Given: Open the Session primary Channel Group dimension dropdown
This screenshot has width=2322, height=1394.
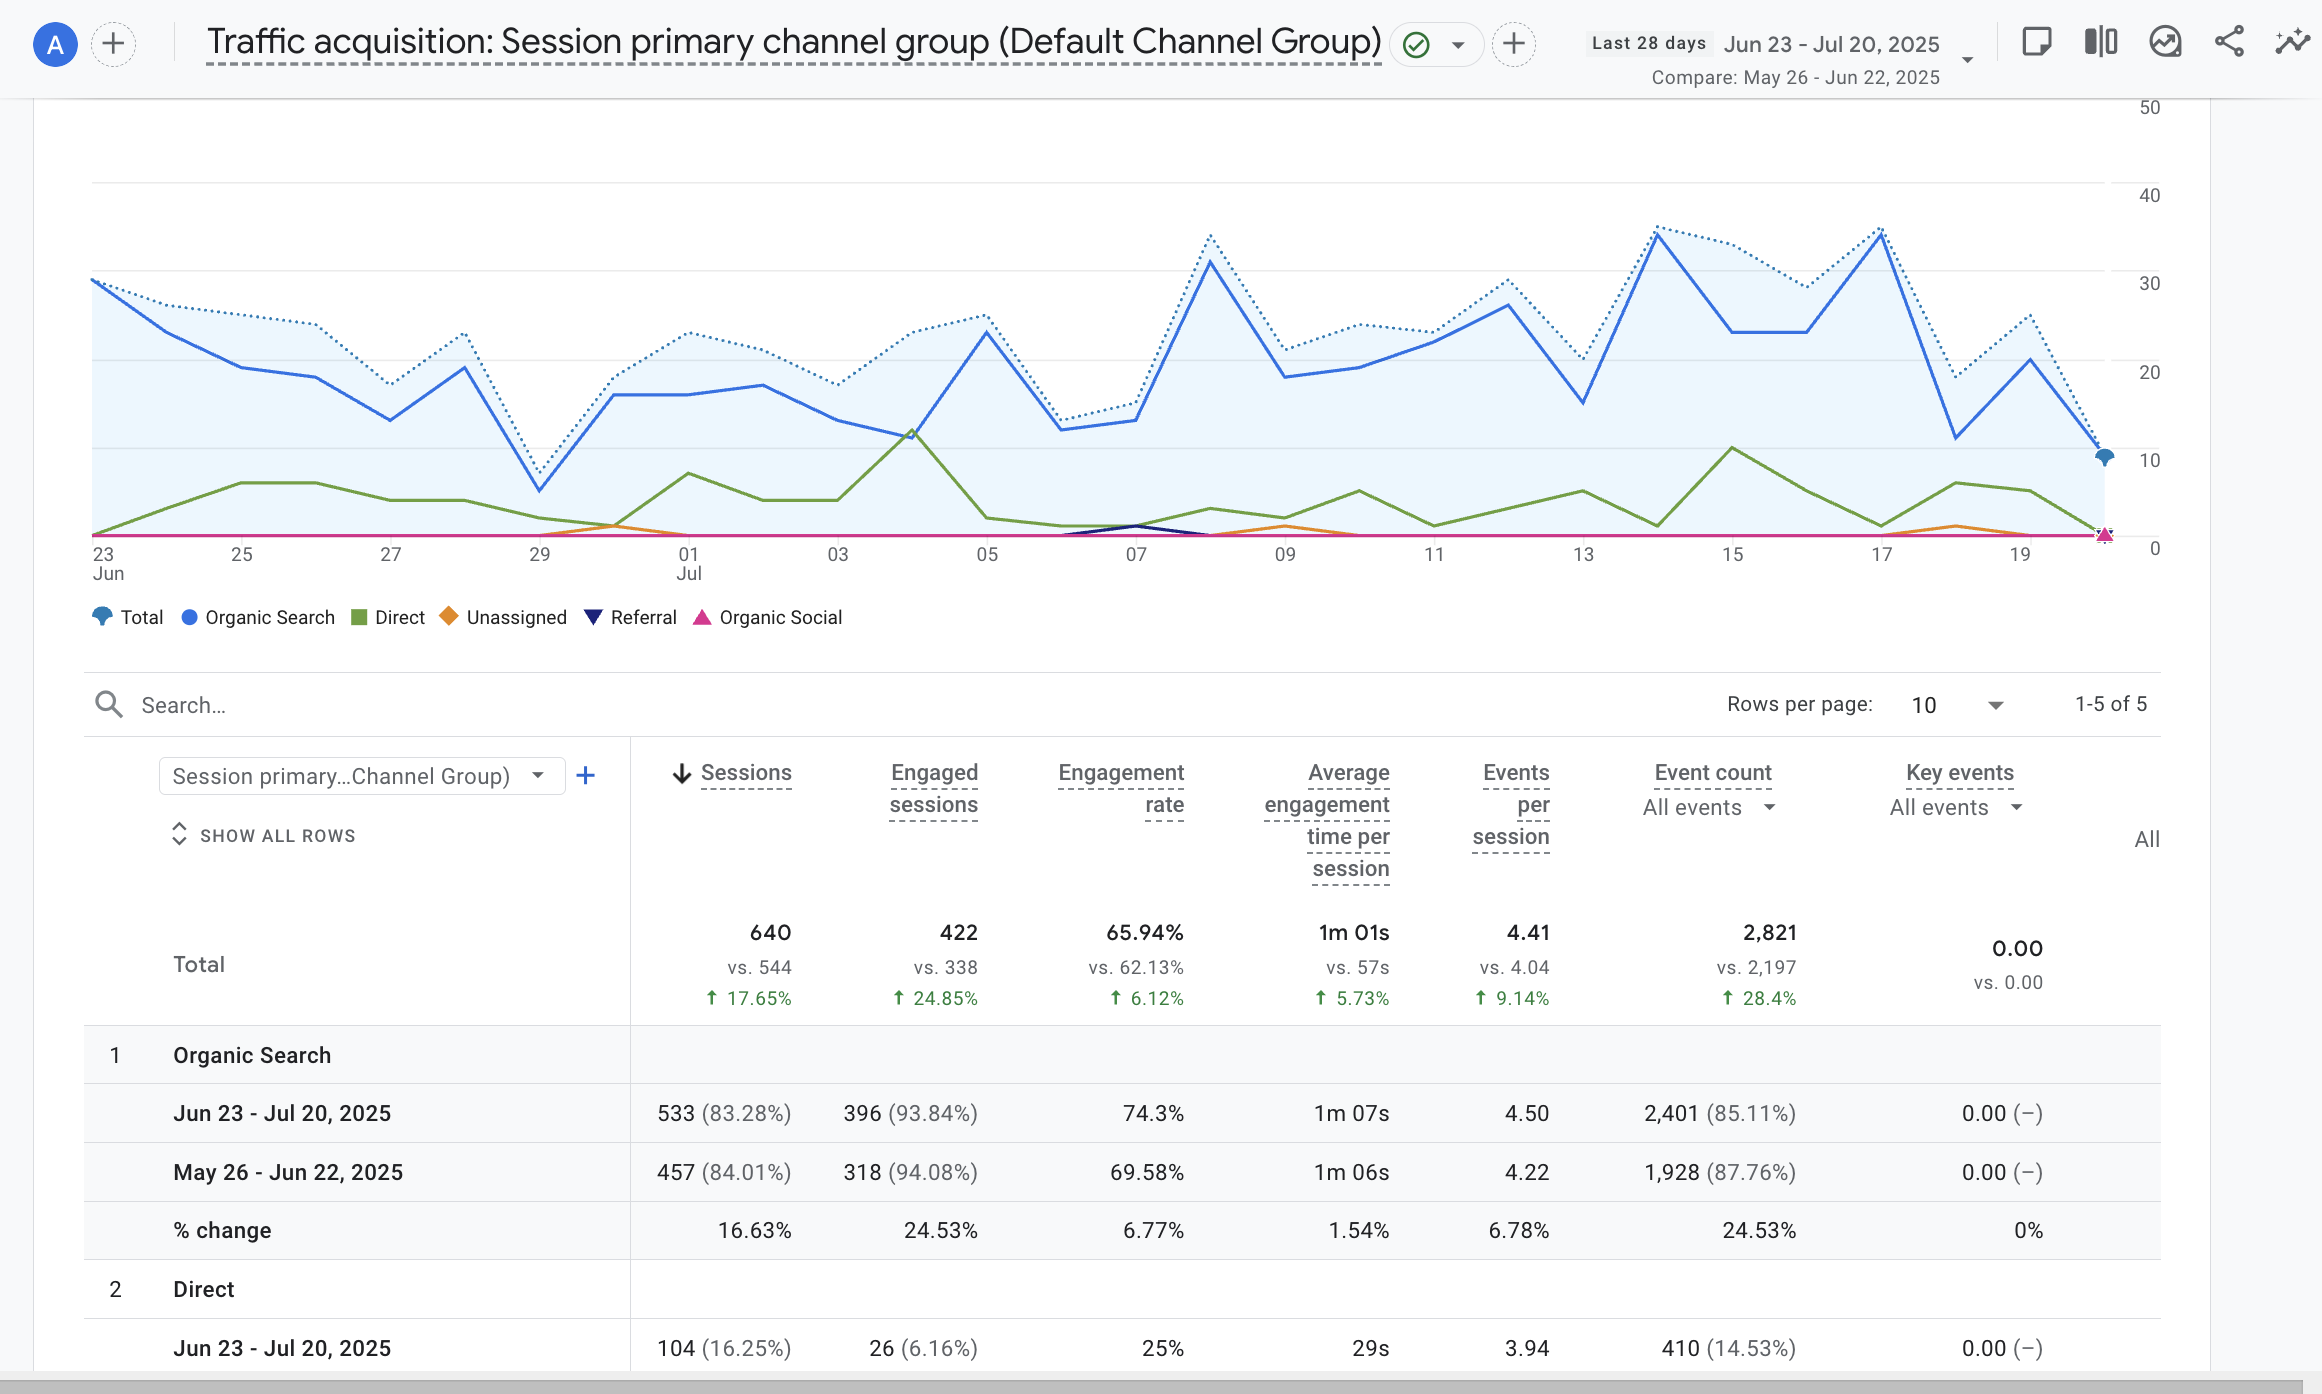Looking at the screenshot, I should point(362,776).
